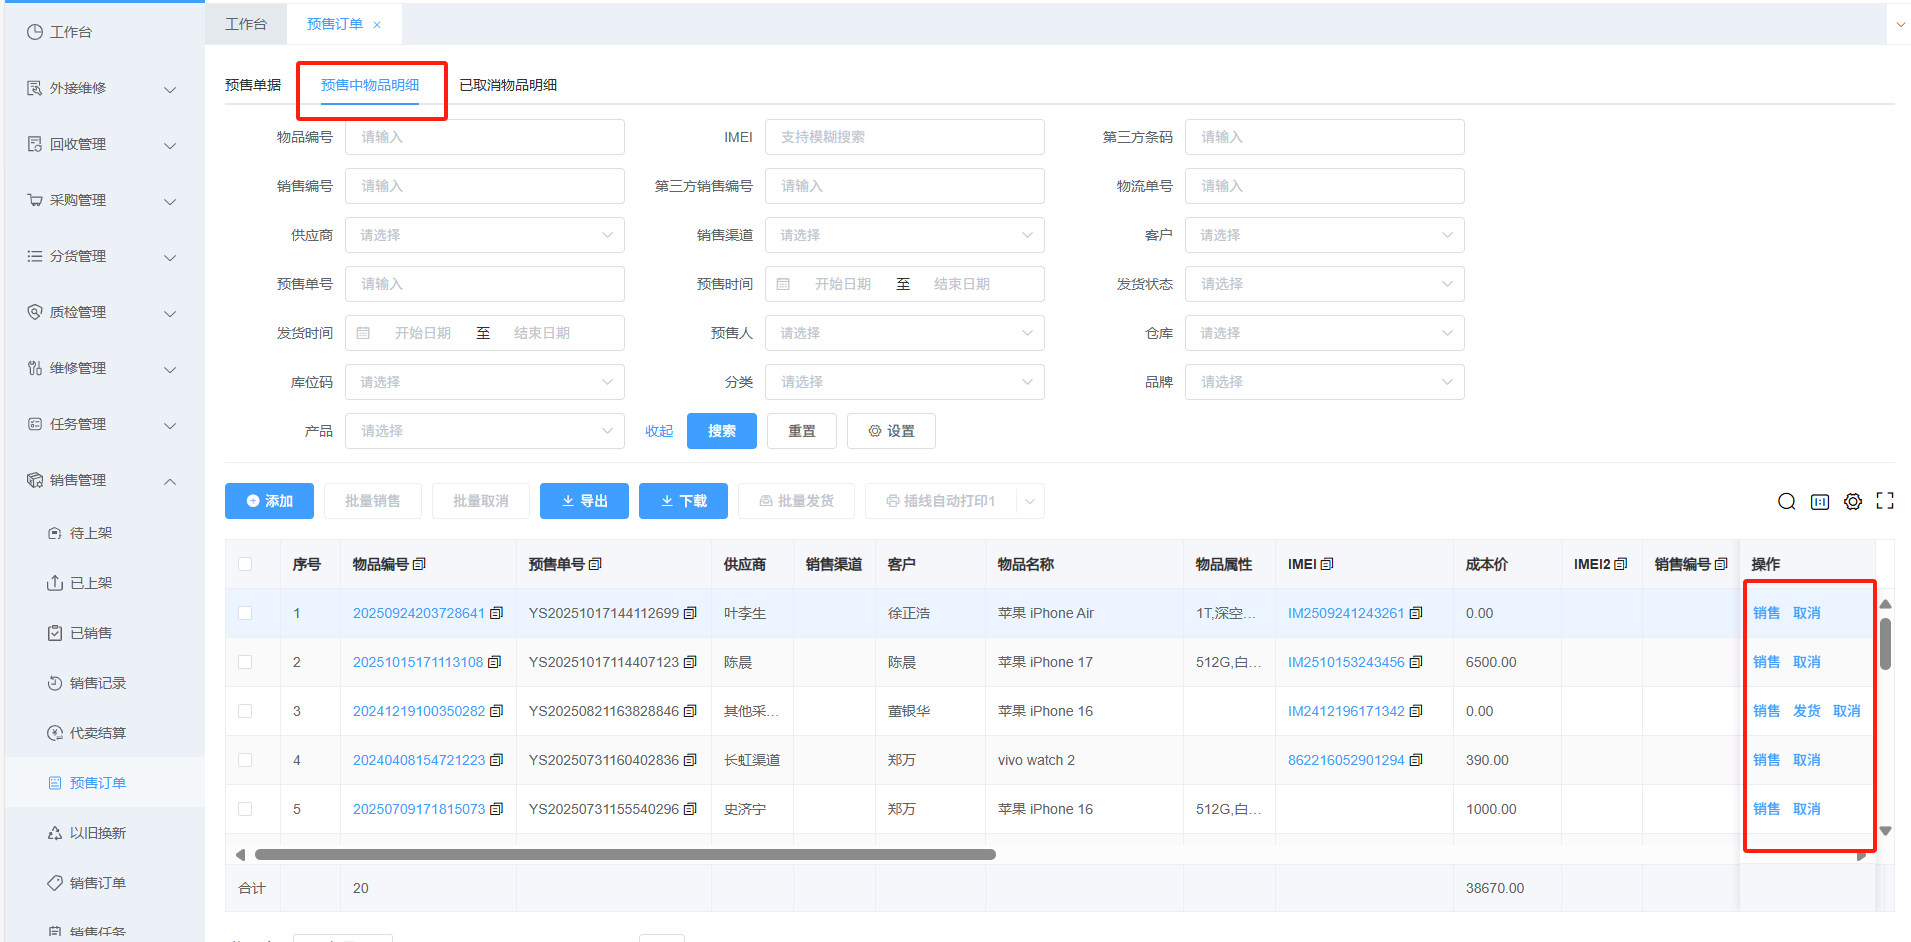The image size is (1911, 942).
Task: Open the 供应商 dropdown
Action: click(485, 235)
